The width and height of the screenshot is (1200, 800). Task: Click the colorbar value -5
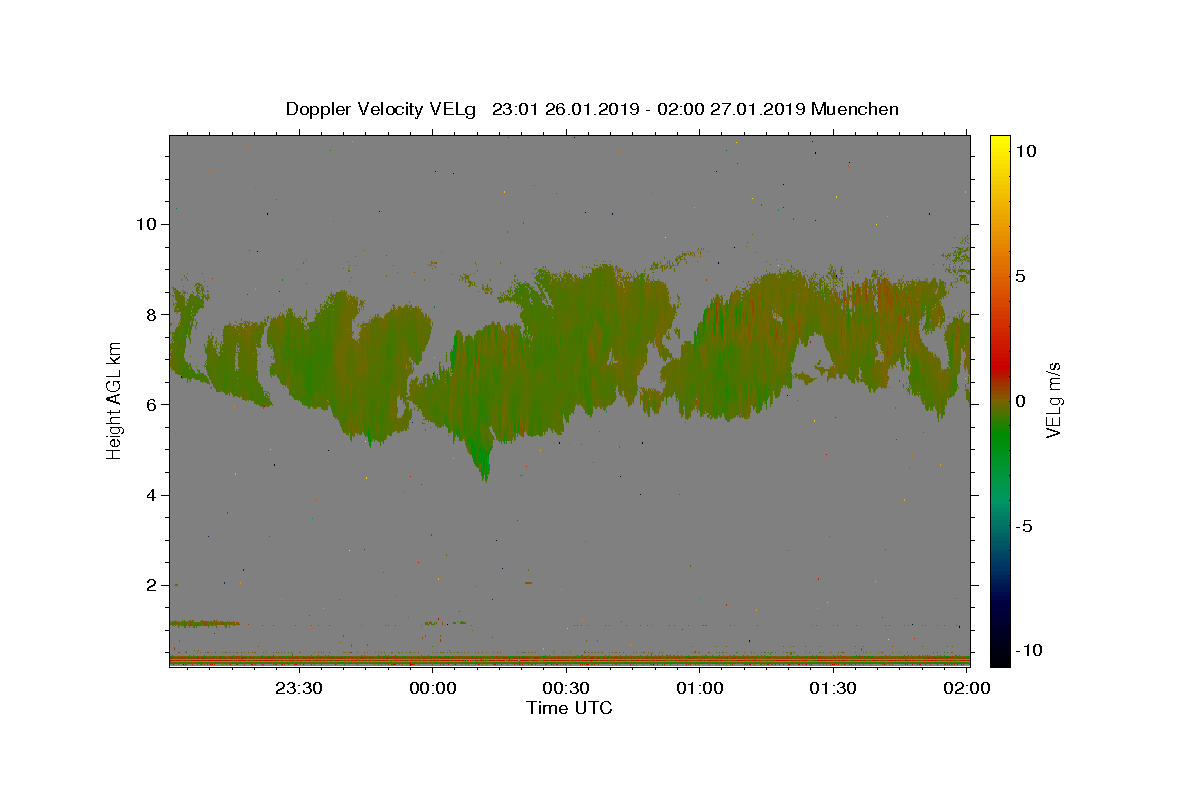[x=1024, y=526]
